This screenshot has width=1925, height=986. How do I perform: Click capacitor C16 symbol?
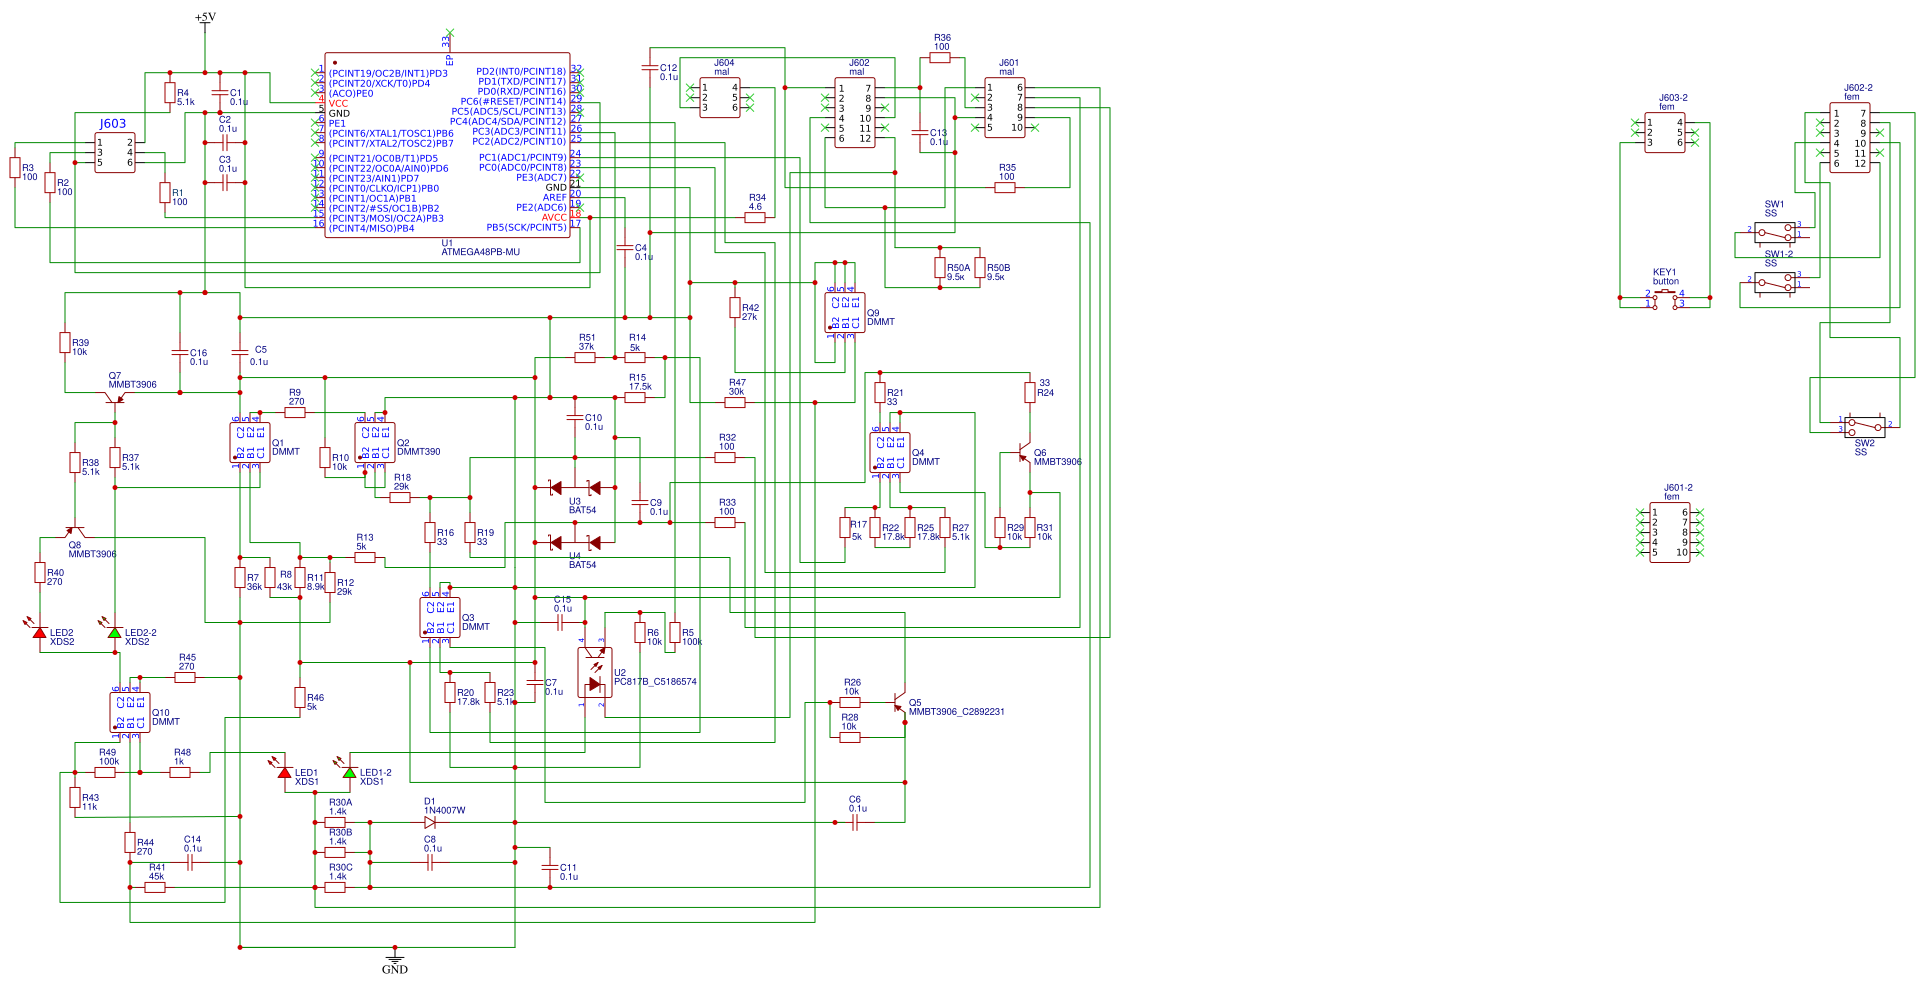coord(180,353)
